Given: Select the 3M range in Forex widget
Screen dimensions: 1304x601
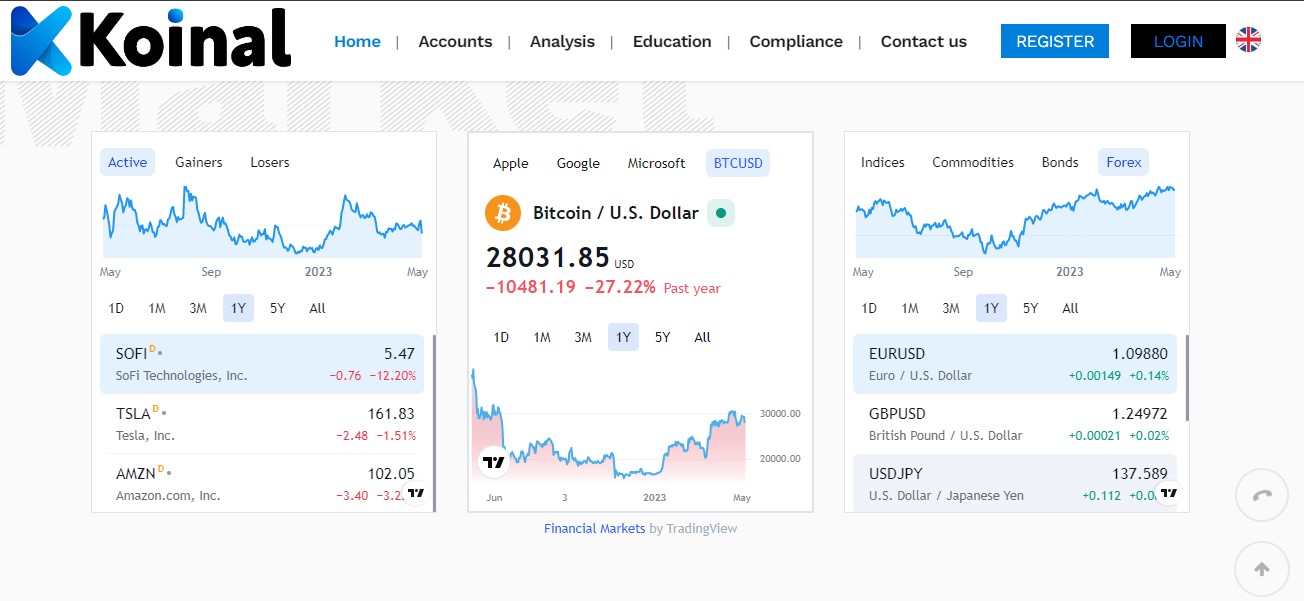Looking at the screenshot, I should 950,308.
